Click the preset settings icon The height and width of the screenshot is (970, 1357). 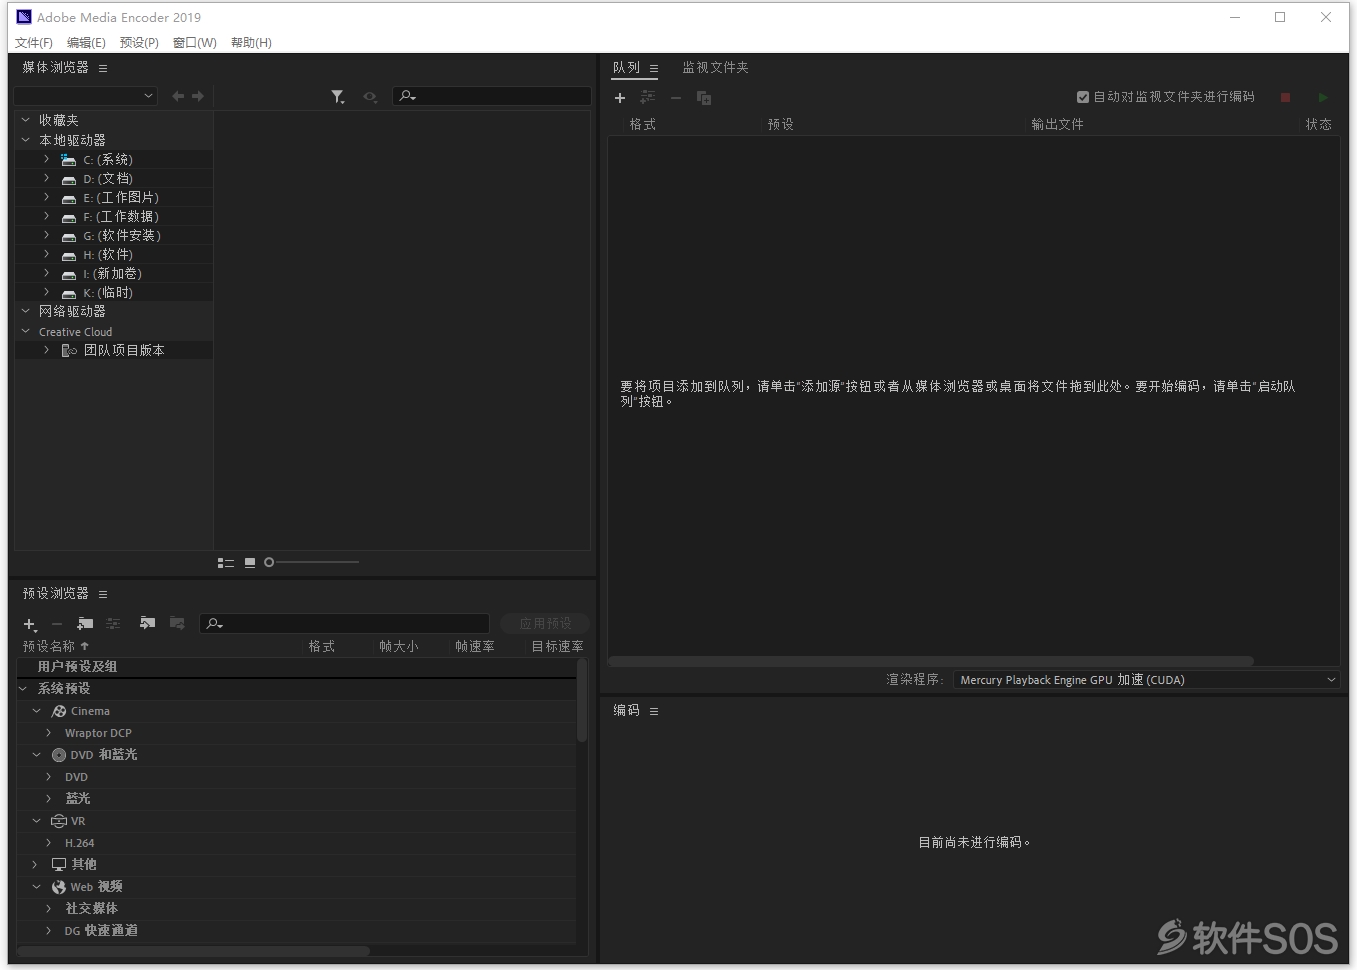tap(113, 623)
